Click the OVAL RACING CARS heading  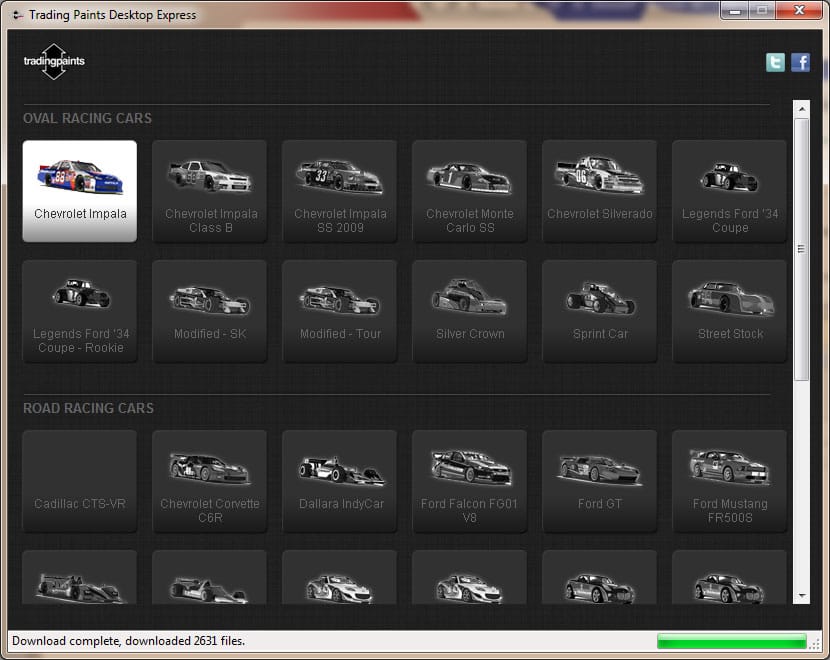click(87, 118)
